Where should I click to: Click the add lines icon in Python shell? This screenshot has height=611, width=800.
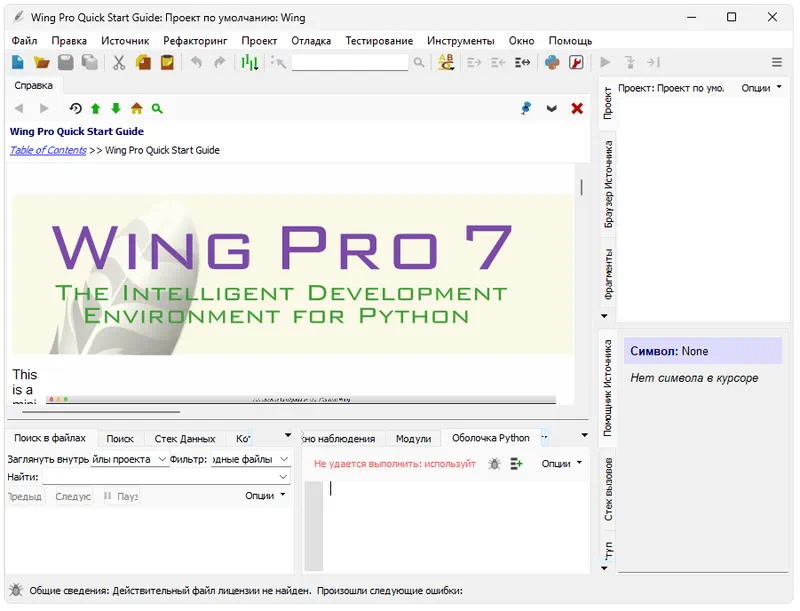(516, 464)
